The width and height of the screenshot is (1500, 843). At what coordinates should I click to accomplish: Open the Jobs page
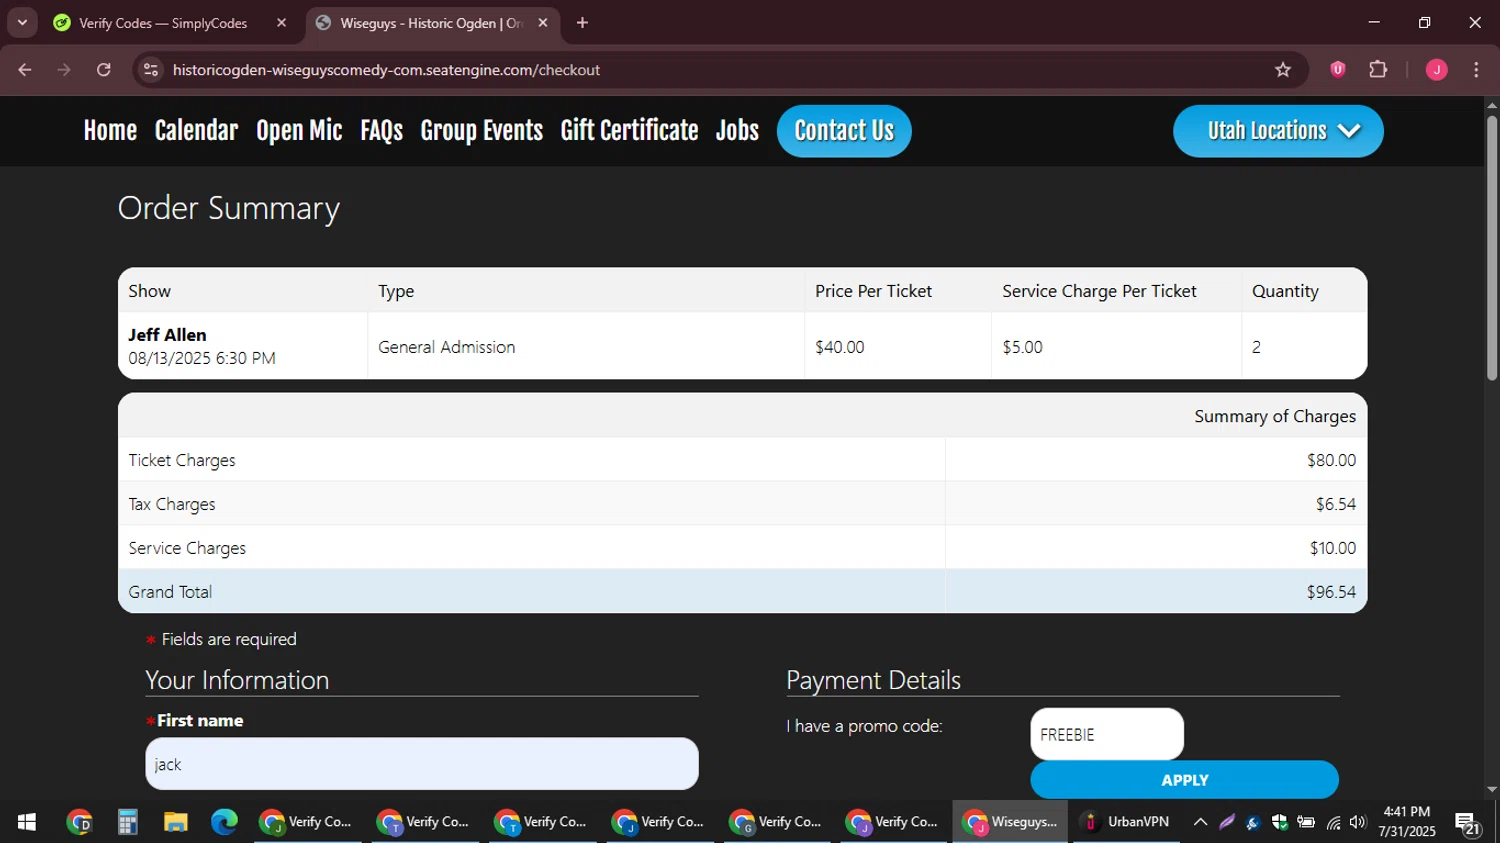(737, 131)
